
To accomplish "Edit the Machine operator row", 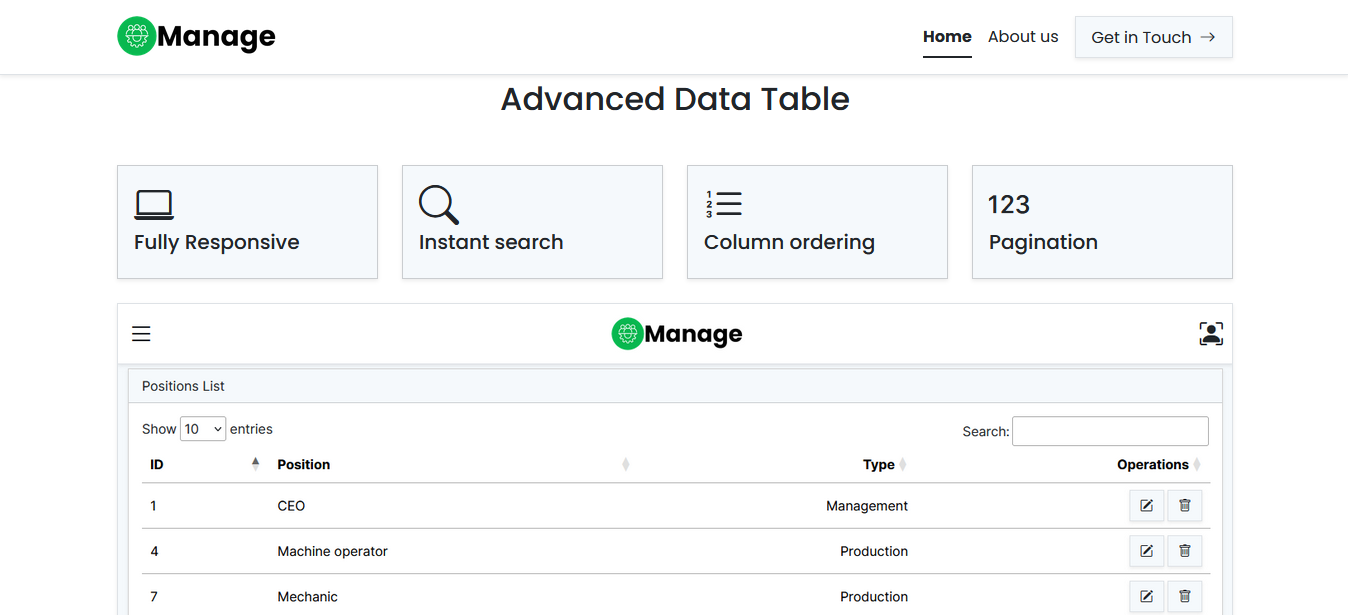I will point(1146,551).
